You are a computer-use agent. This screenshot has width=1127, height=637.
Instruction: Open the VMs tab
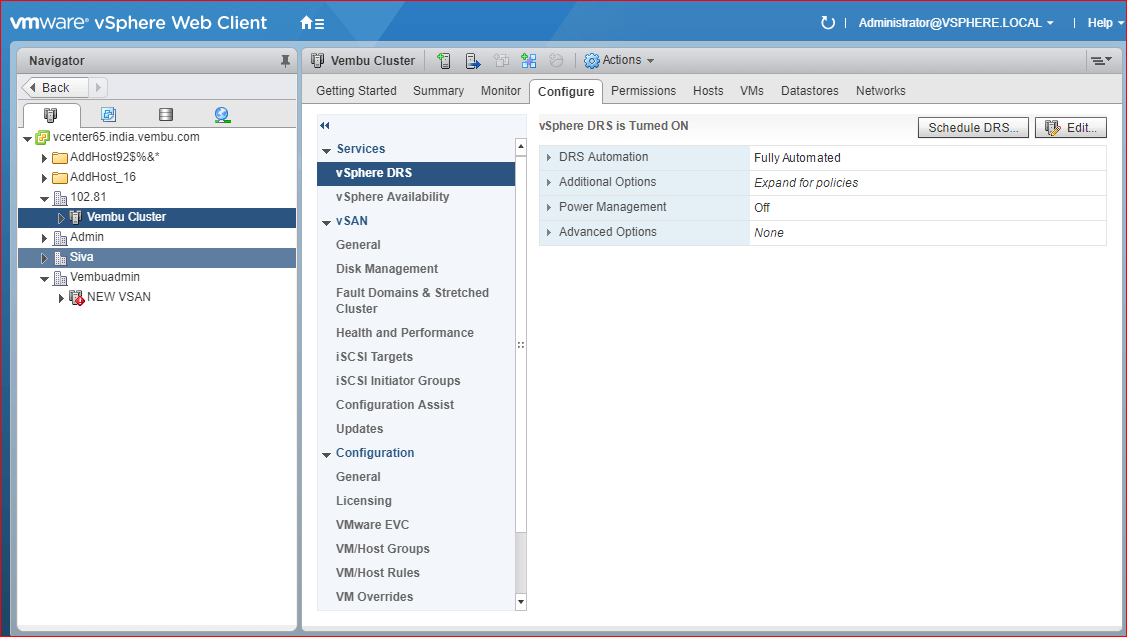[752, 91]
